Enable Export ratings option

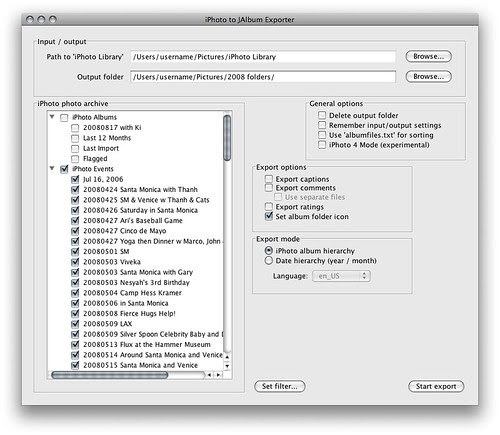tap(269, 207)
